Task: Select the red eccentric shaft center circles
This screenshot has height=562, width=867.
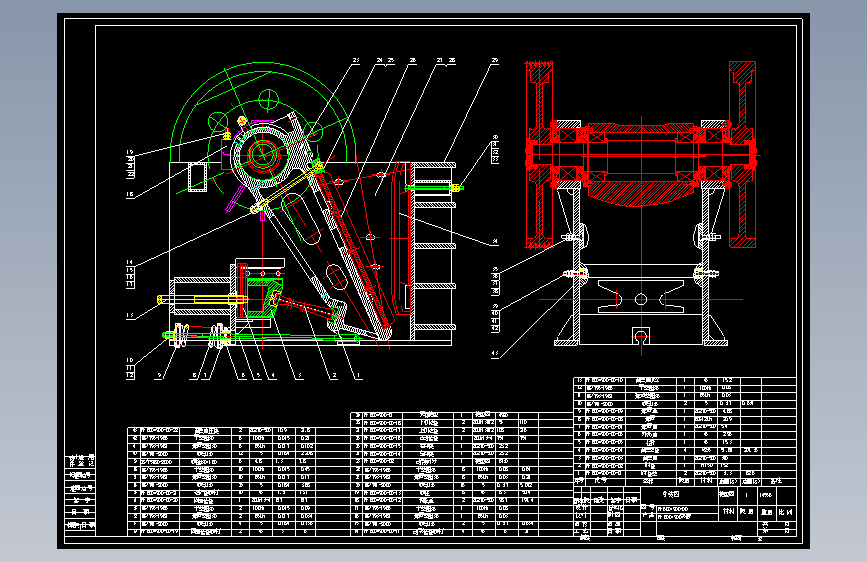Action: [x=263, y=154]
